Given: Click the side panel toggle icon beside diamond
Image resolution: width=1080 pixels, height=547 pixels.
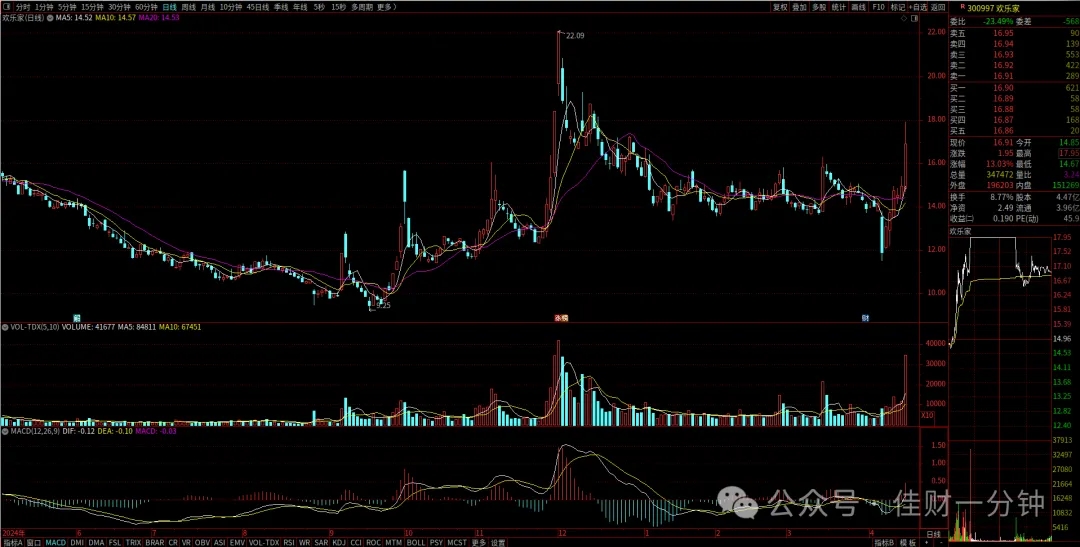Looking at the screenshot, I should point(914,18).
